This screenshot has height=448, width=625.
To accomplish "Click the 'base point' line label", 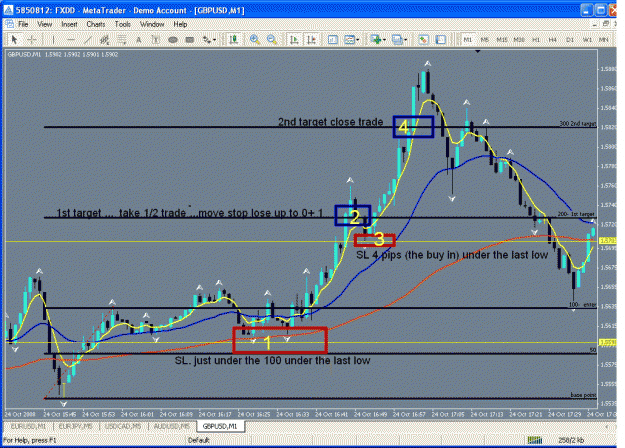I will pyautogui.click(x=583, y=395).
